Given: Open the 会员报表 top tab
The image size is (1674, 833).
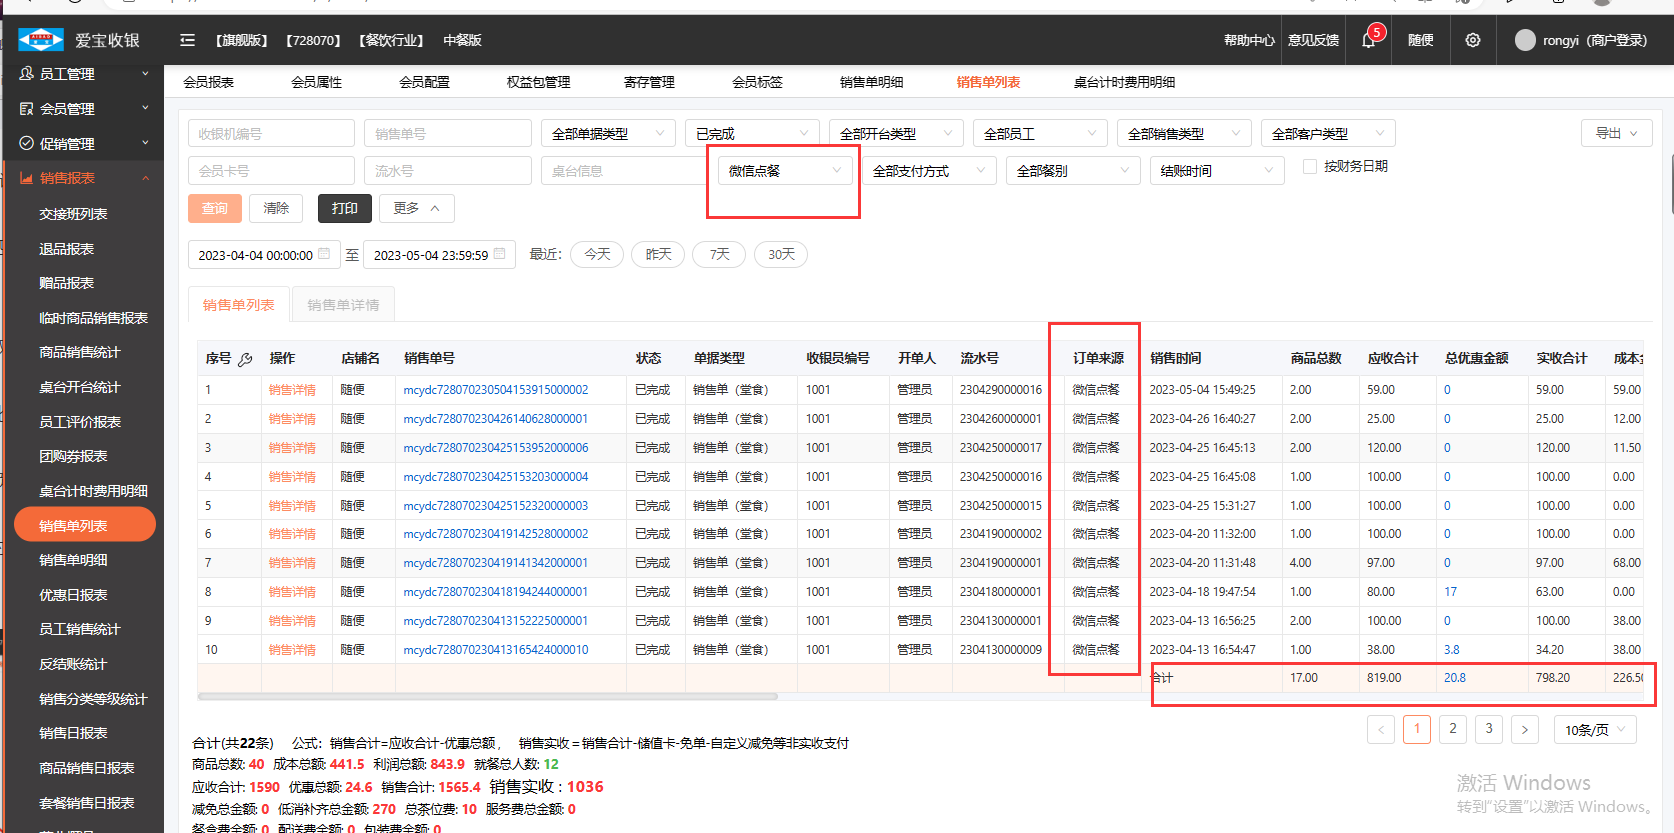Looking at the screenshot, I should point(208,82).
